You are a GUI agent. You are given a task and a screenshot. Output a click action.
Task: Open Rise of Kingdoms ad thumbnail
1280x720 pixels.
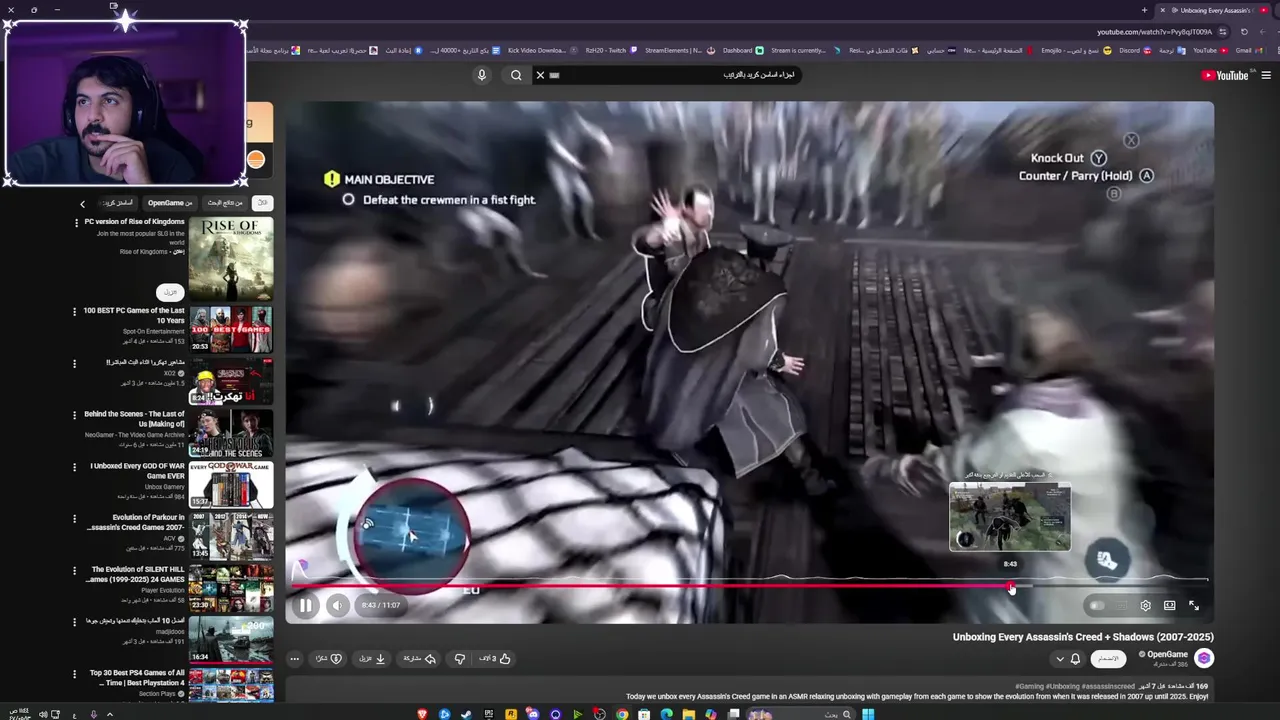pyautogui.click(x=231, y=258)
